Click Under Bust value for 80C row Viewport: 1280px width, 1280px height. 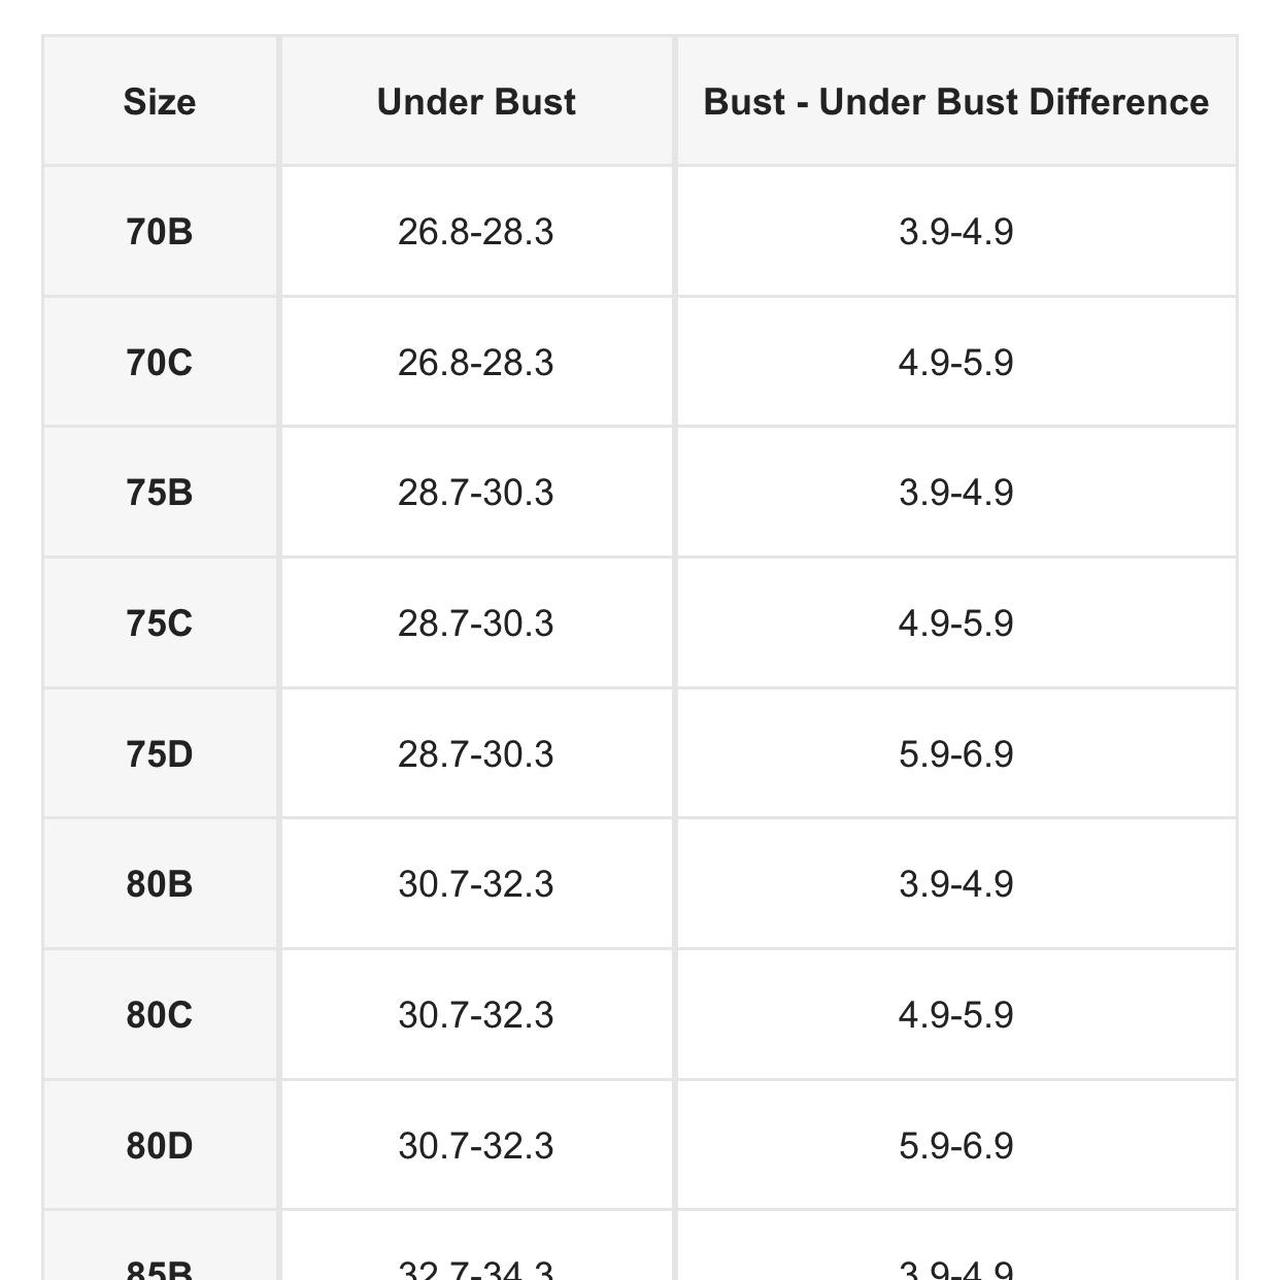tap(475, 1015)
